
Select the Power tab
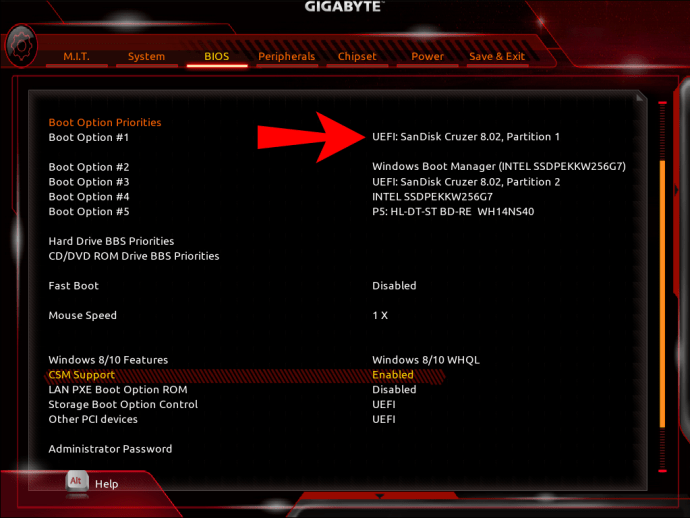[427, 56]
